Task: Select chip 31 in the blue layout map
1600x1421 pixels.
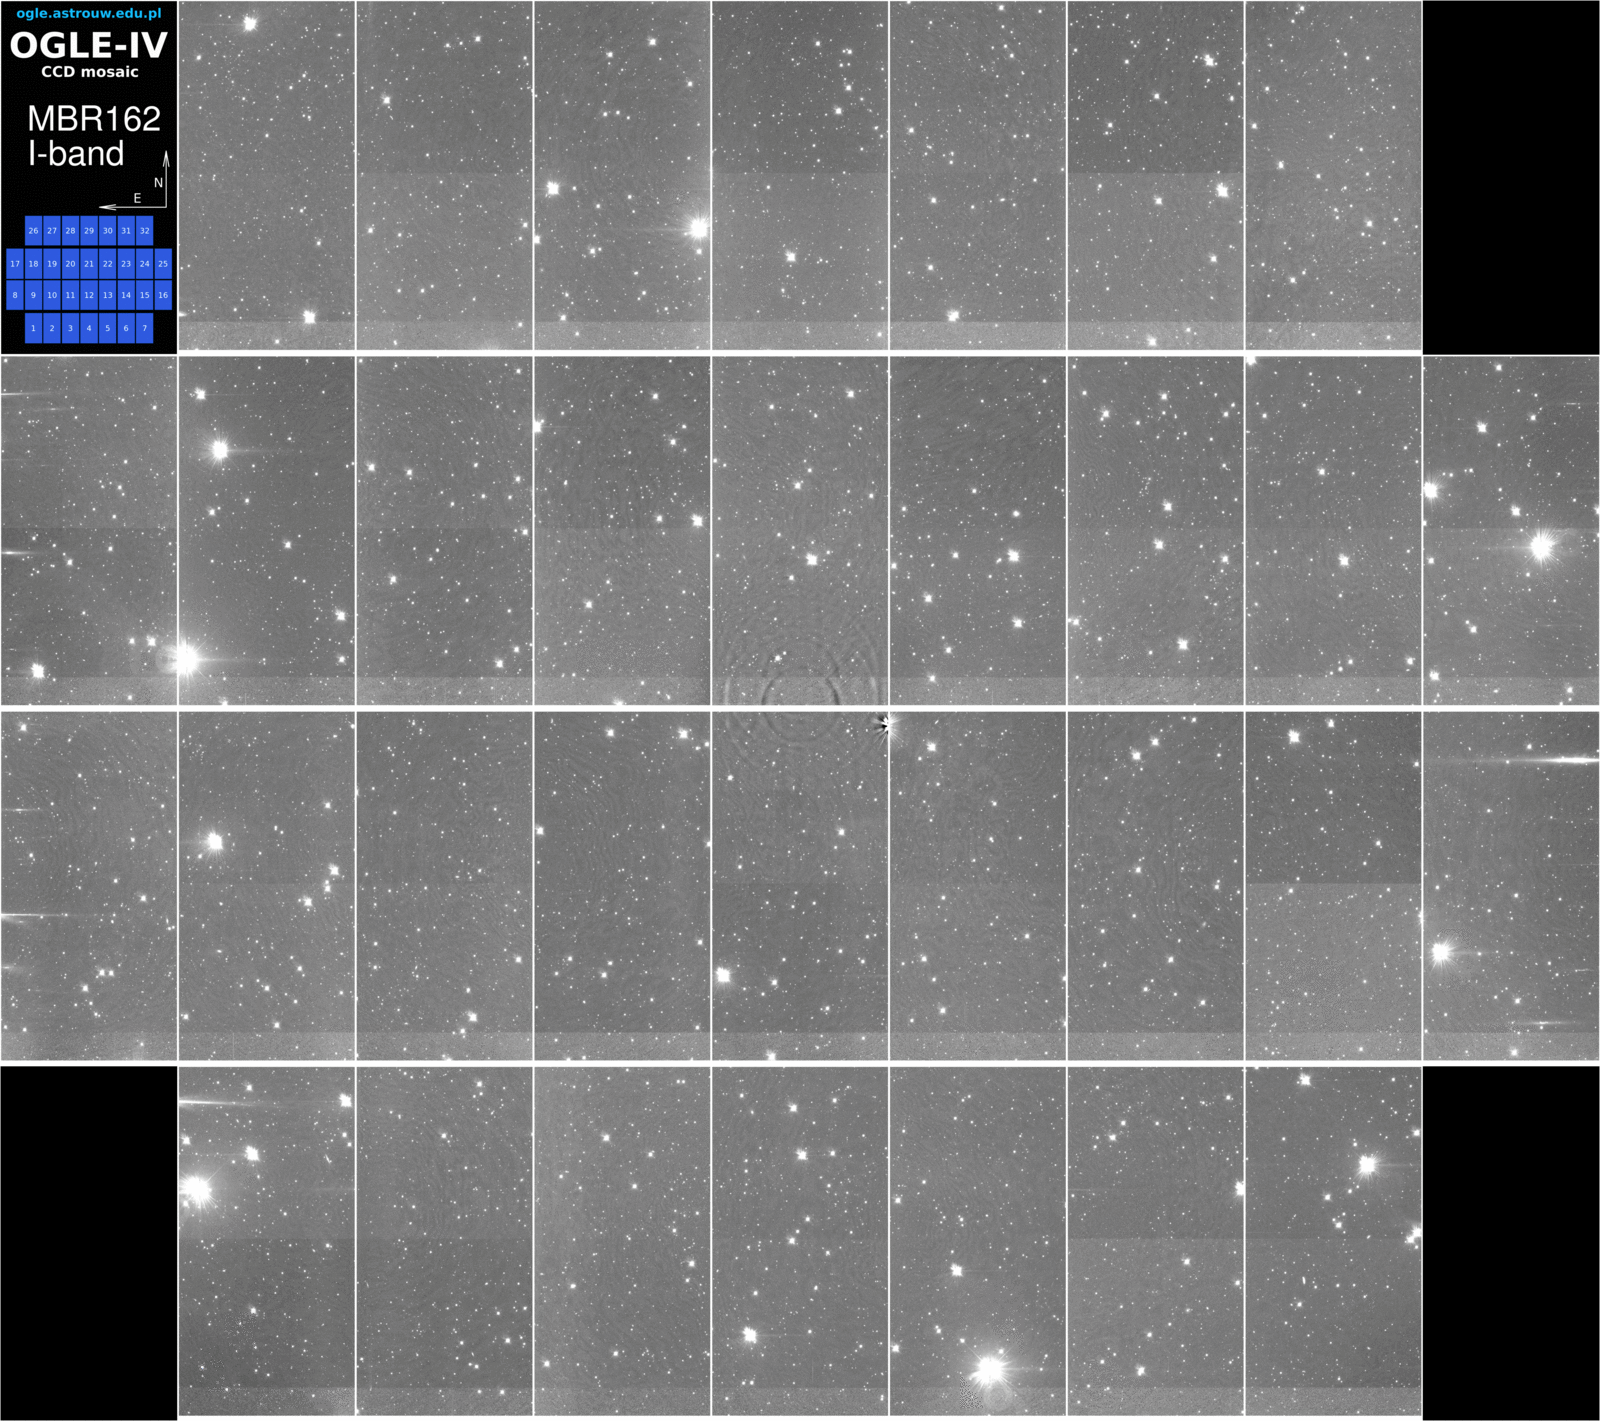Action: coord(126,231)
